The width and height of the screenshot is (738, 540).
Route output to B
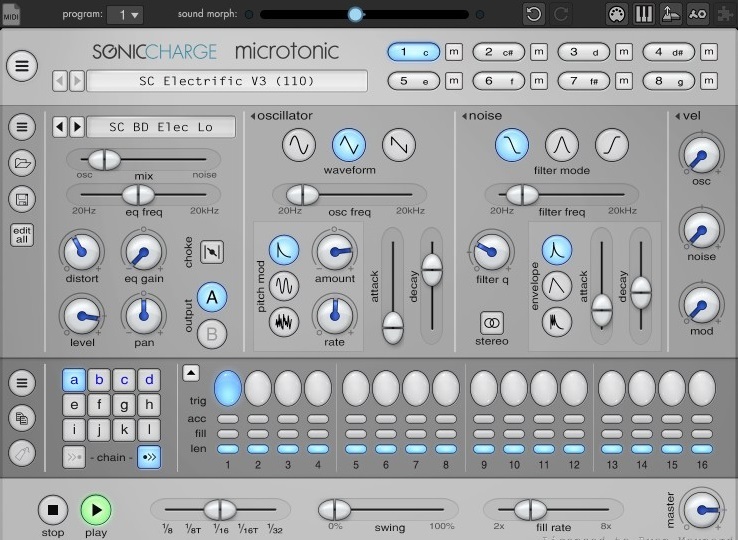[x=212, y=334]
